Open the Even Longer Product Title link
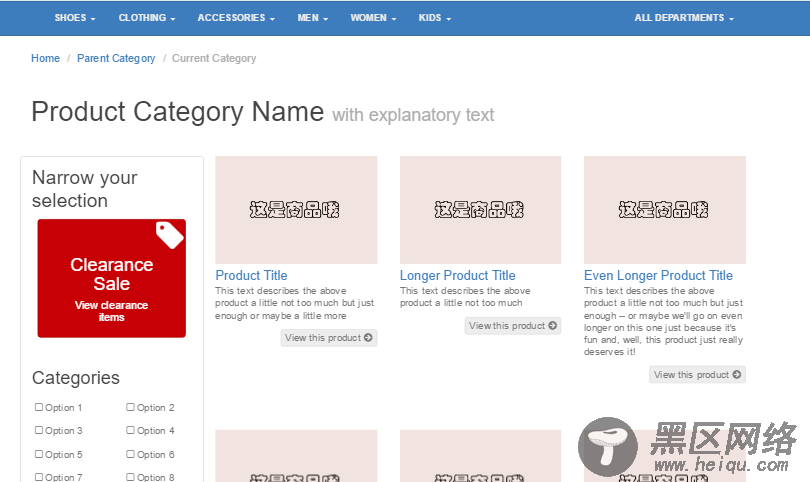 click(658, 275)
